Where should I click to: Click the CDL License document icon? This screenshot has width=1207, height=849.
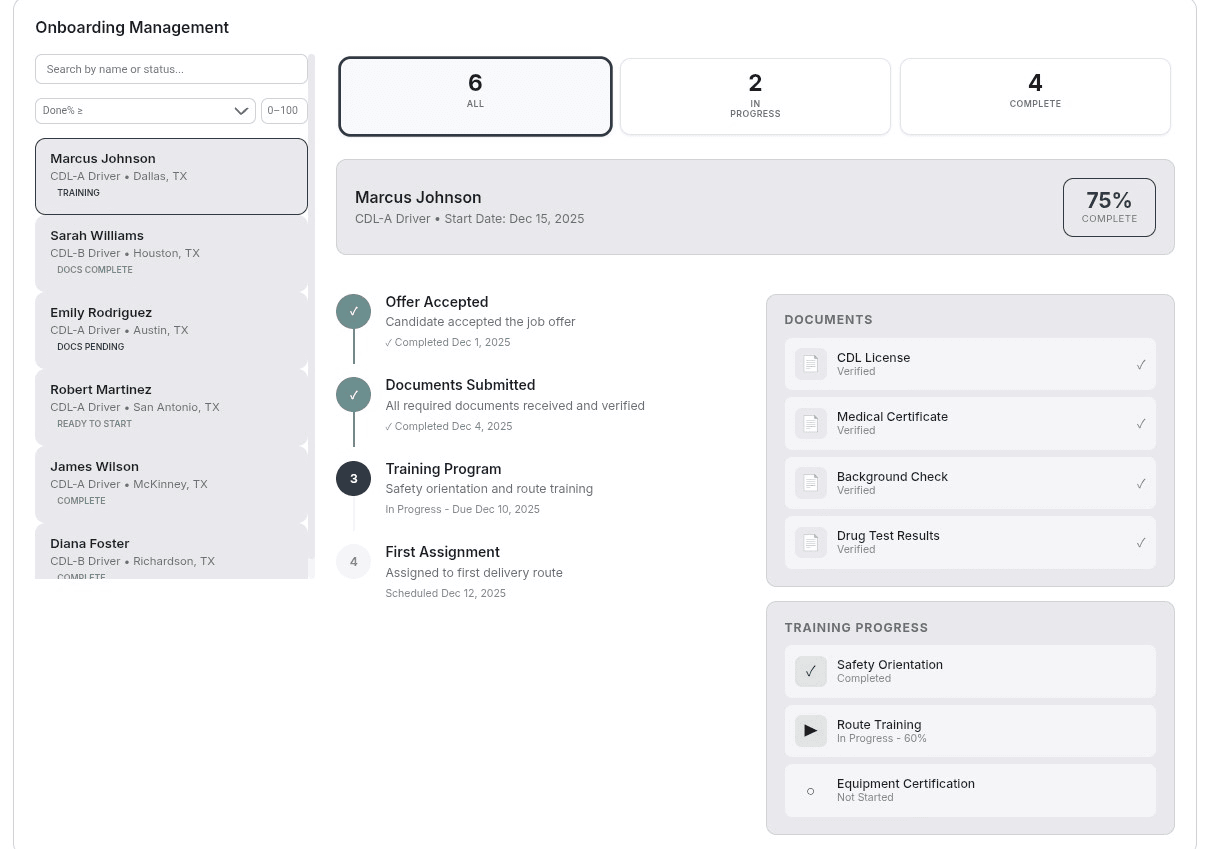coord(811,364)
